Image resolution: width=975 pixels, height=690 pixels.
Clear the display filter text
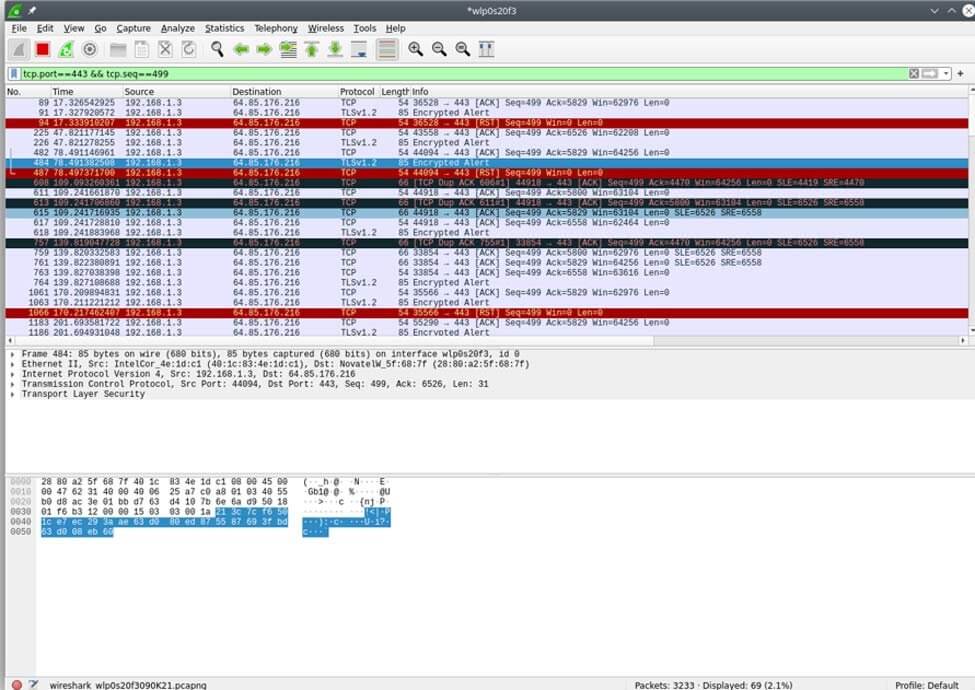914,74
